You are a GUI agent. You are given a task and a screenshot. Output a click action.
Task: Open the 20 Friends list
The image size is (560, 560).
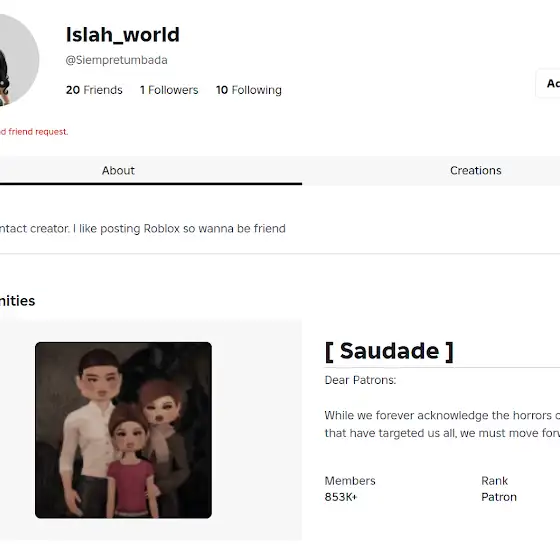click(94, 90)
